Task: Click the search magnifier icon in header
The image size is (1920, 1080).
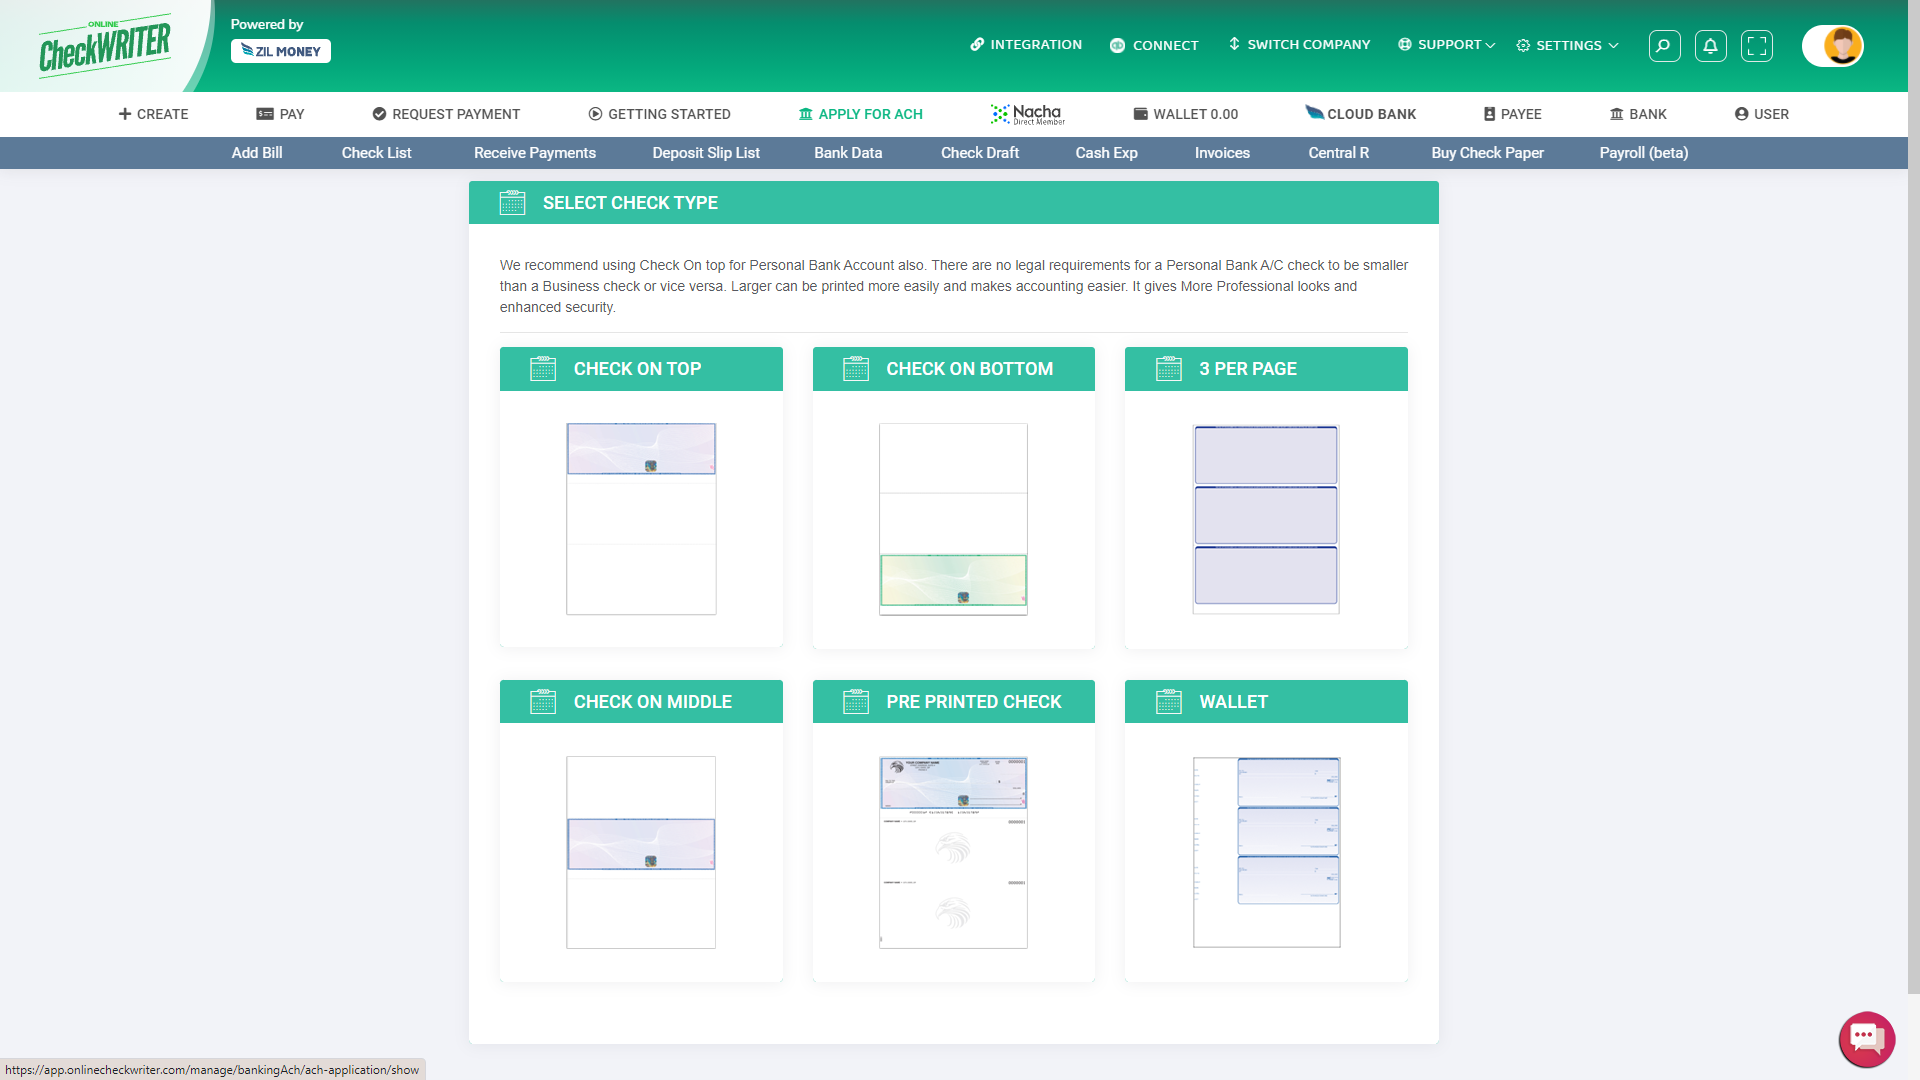Action: pyautogui.click(x=1664, y=46)
